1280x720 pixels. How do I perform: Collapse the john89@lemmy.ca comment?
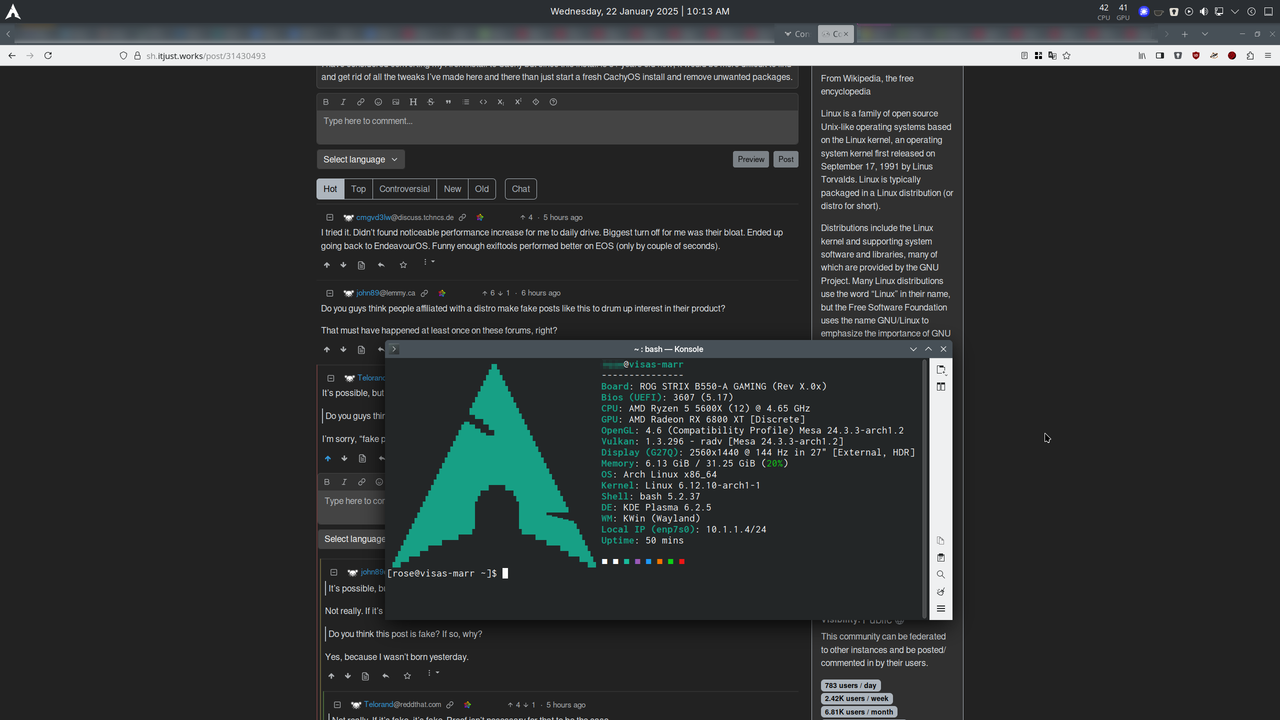329,293
